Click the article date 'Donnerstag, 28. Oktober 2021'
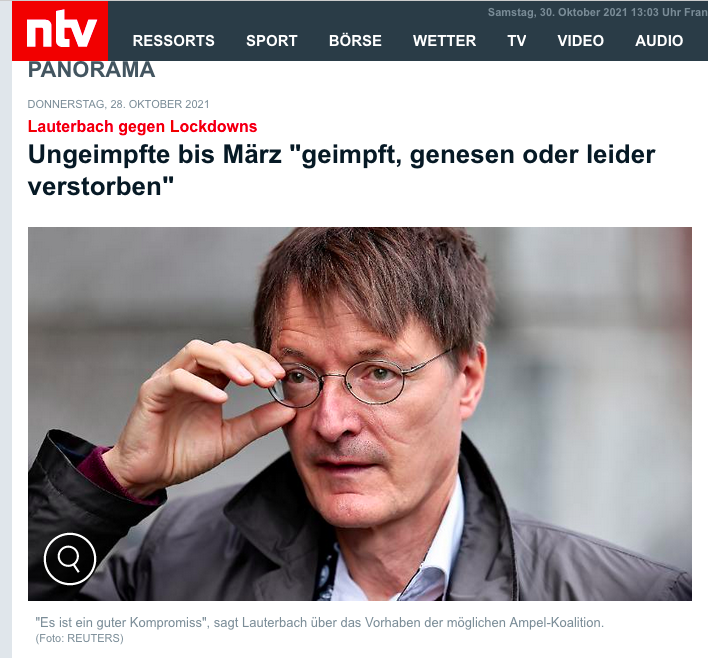Viewport: 708px width, 658px height. [118, 104]
